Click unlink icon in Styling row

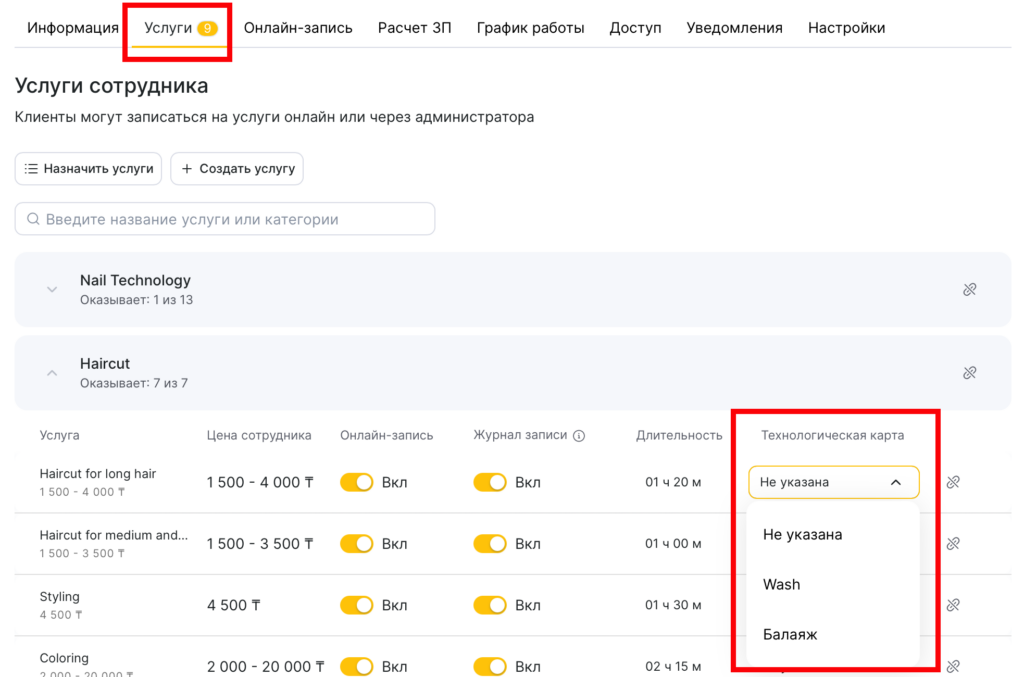(x=953, y=605)
